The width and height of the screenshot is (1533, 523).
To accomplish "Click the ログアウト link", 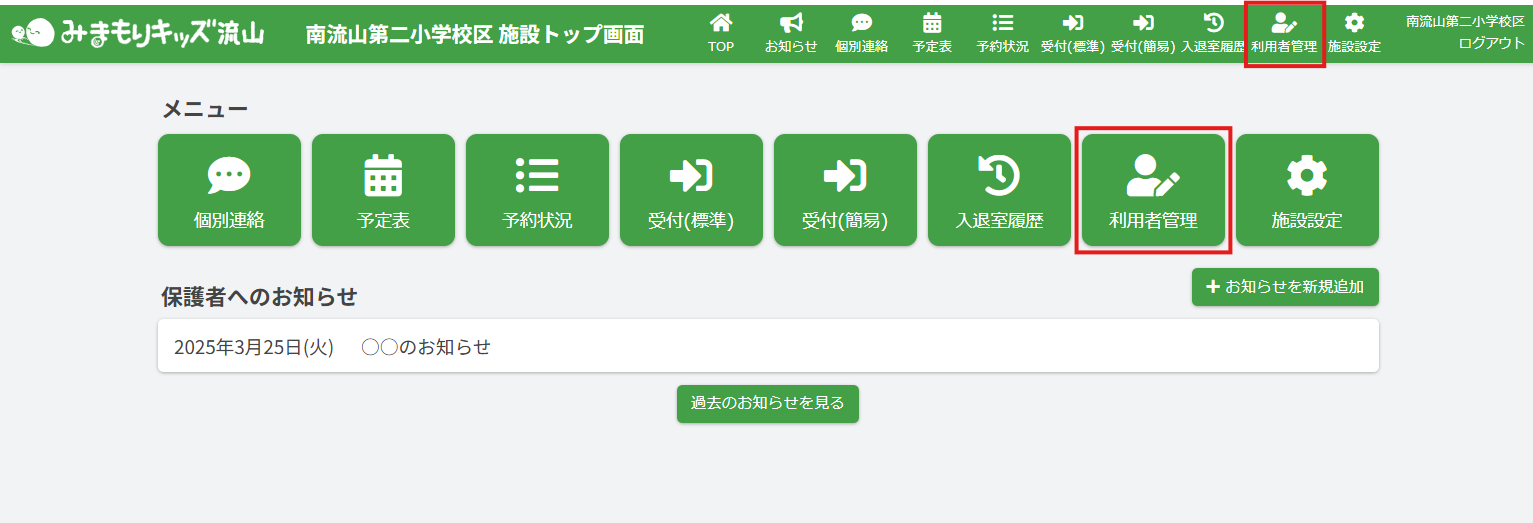I will click(x=1491, y=43).
